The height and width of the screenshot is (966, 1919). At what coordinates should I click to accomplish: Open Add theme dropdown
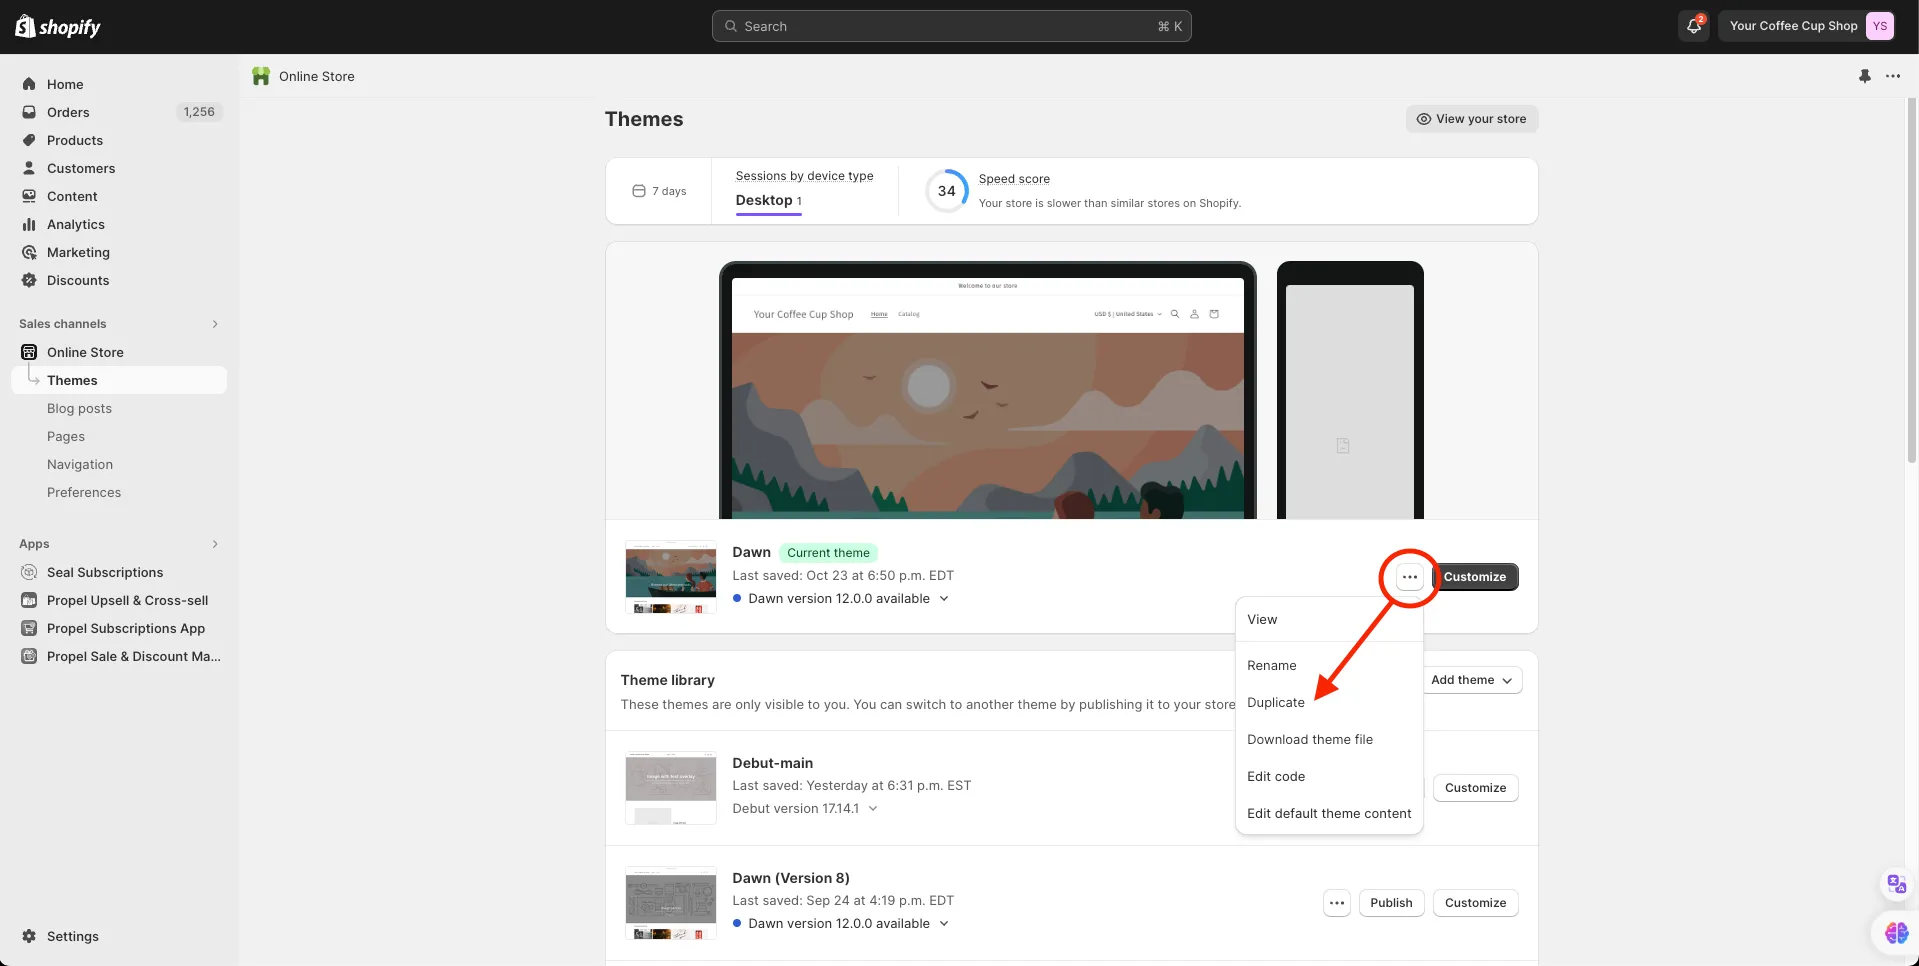pos(1472,680)
